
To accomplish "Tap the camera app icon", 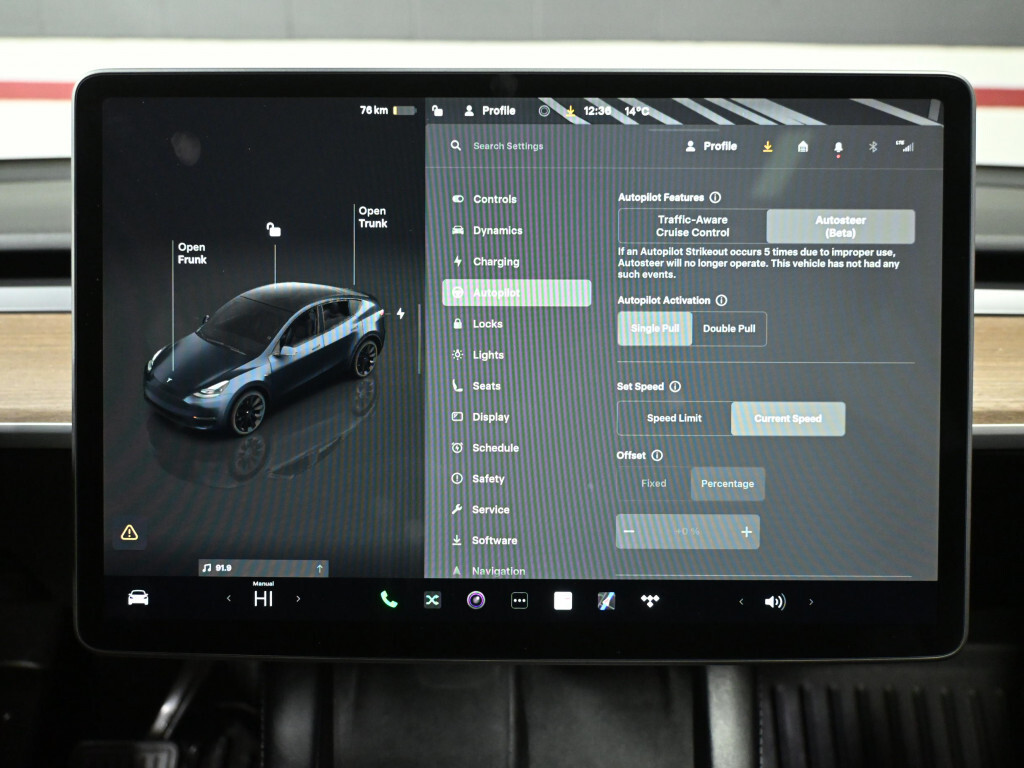I will pyautogui.click(x=476, y=600).
